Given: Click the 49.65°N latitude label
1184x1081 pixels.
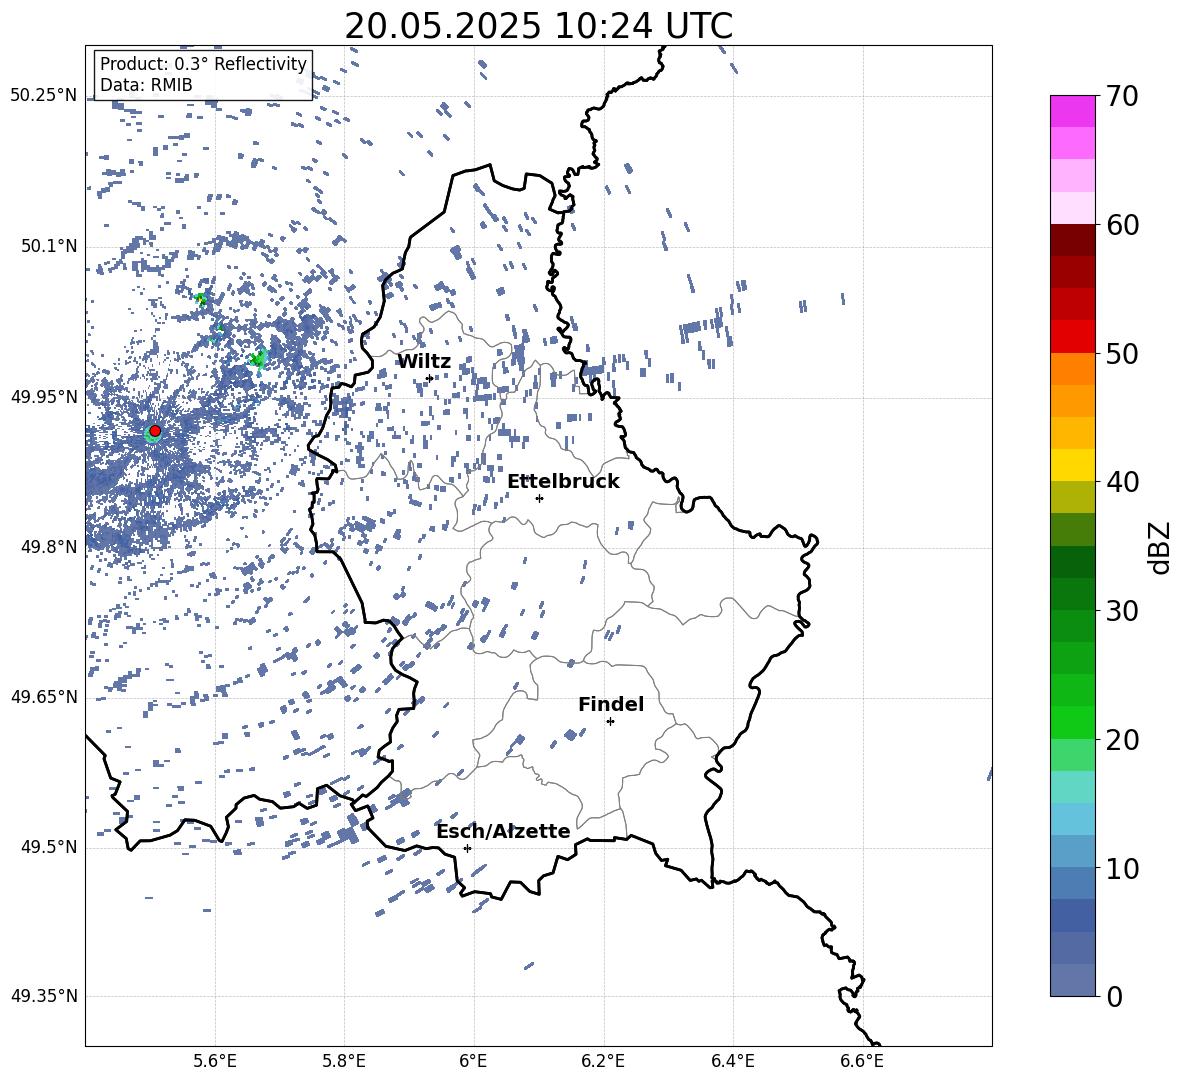Looking at the screenshot, I should point(44,696).
